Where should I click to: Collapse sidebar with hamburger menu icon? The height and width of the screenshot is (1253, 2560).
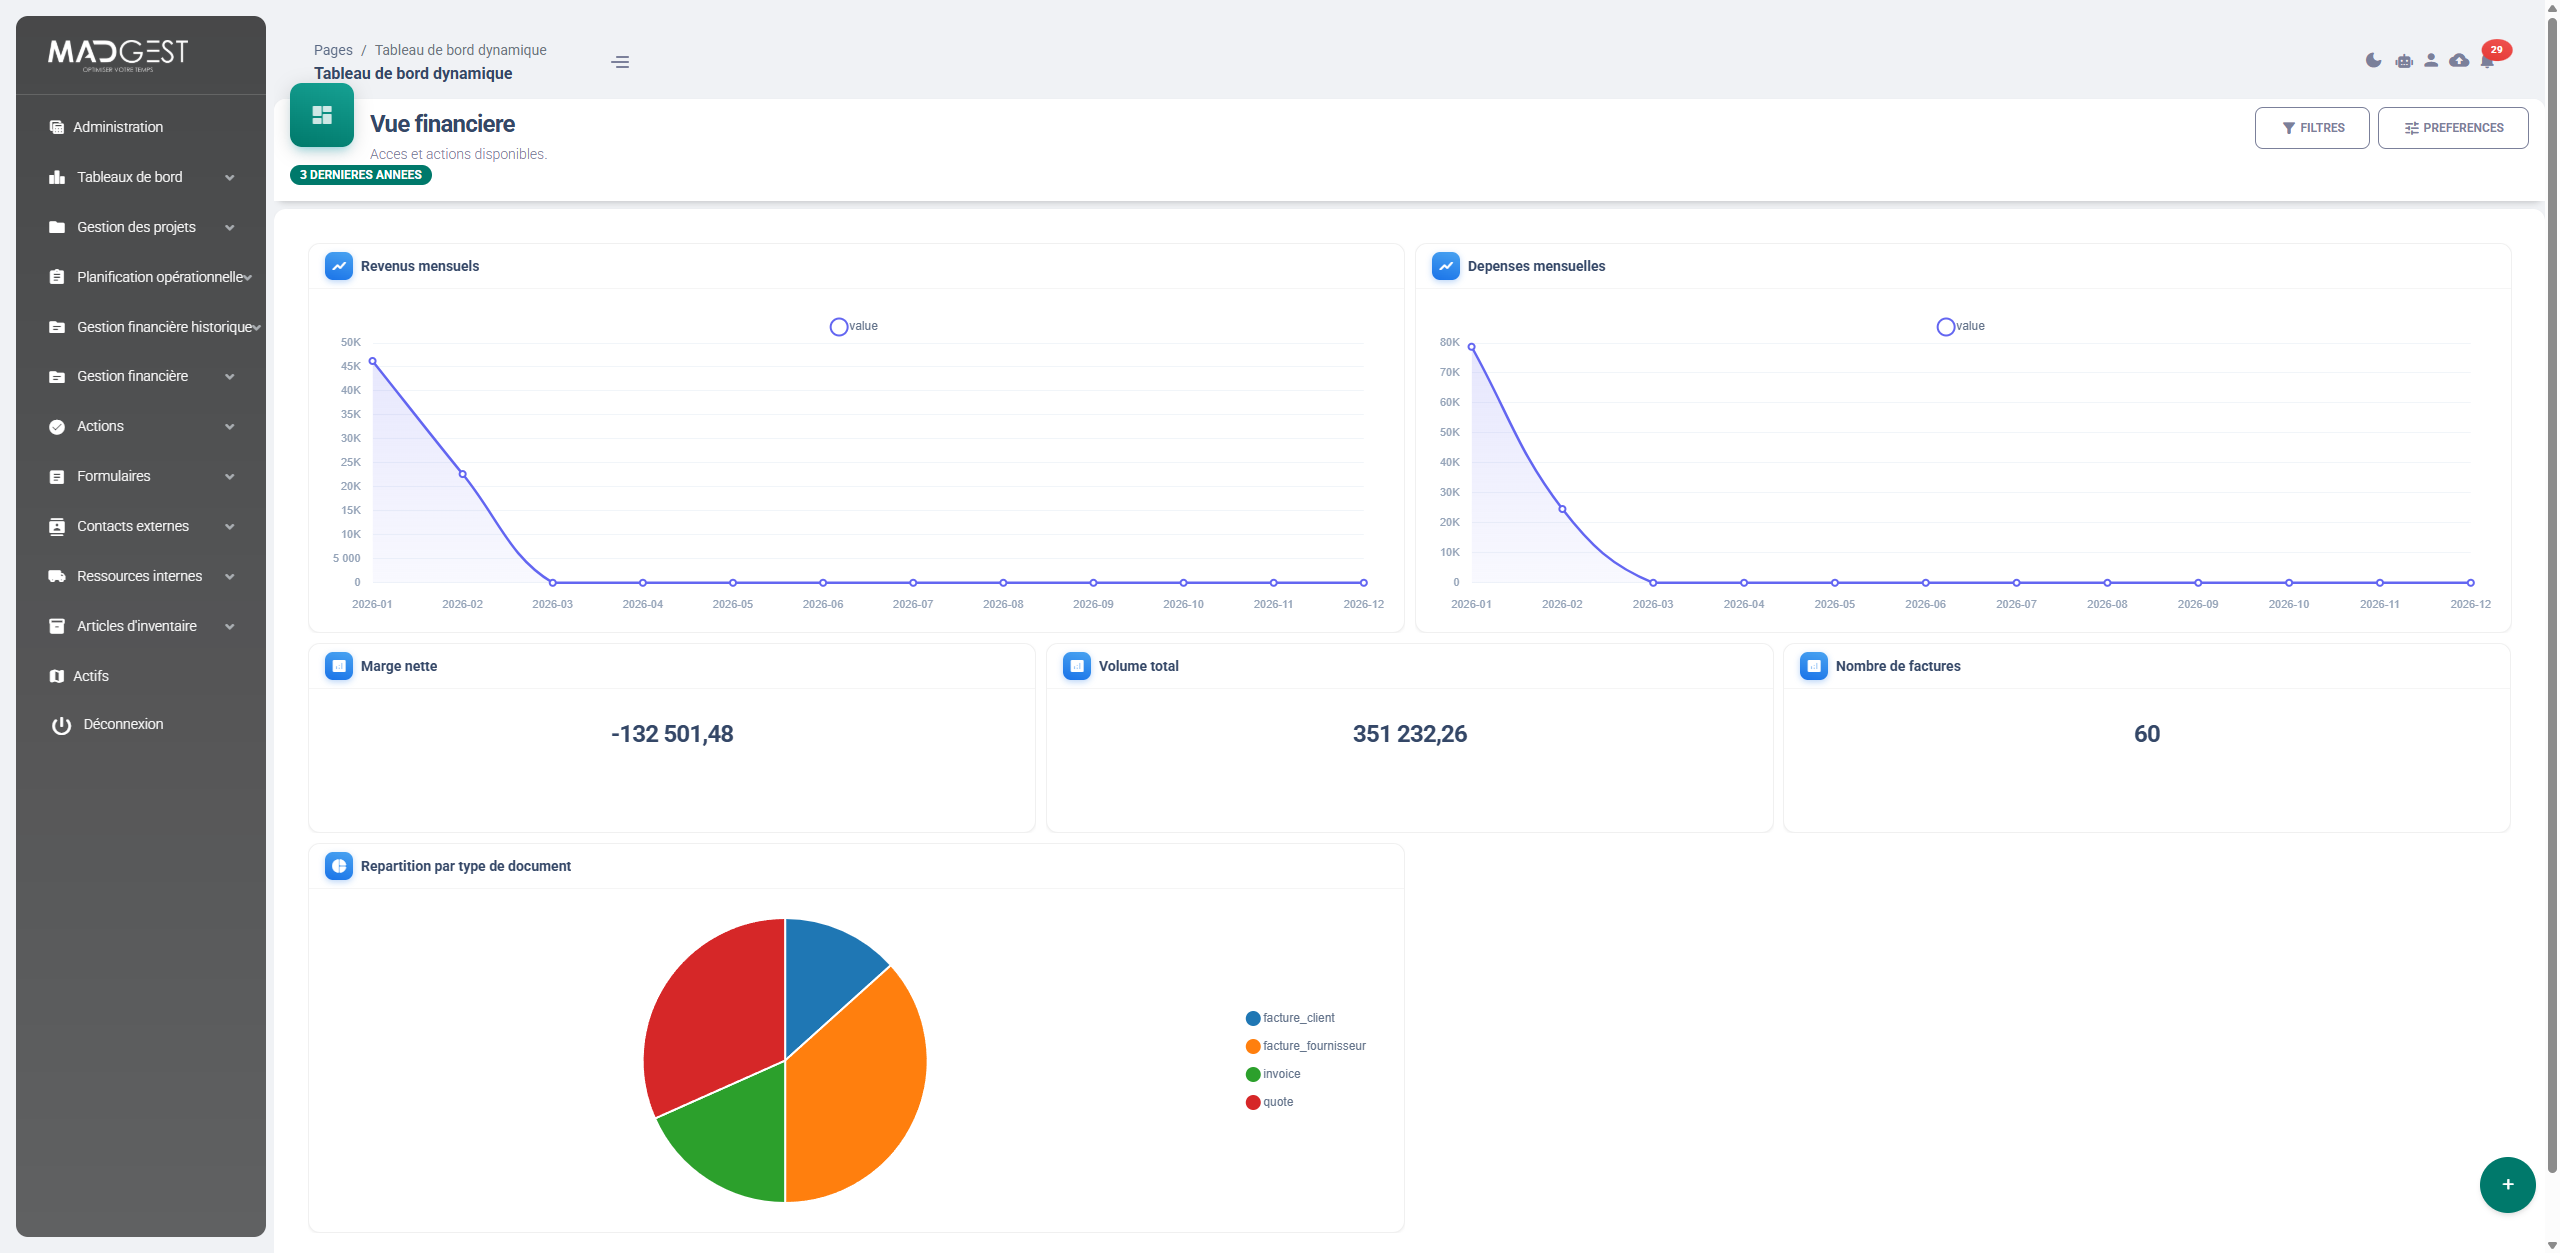pyautogui.click(x=620, y=62)
